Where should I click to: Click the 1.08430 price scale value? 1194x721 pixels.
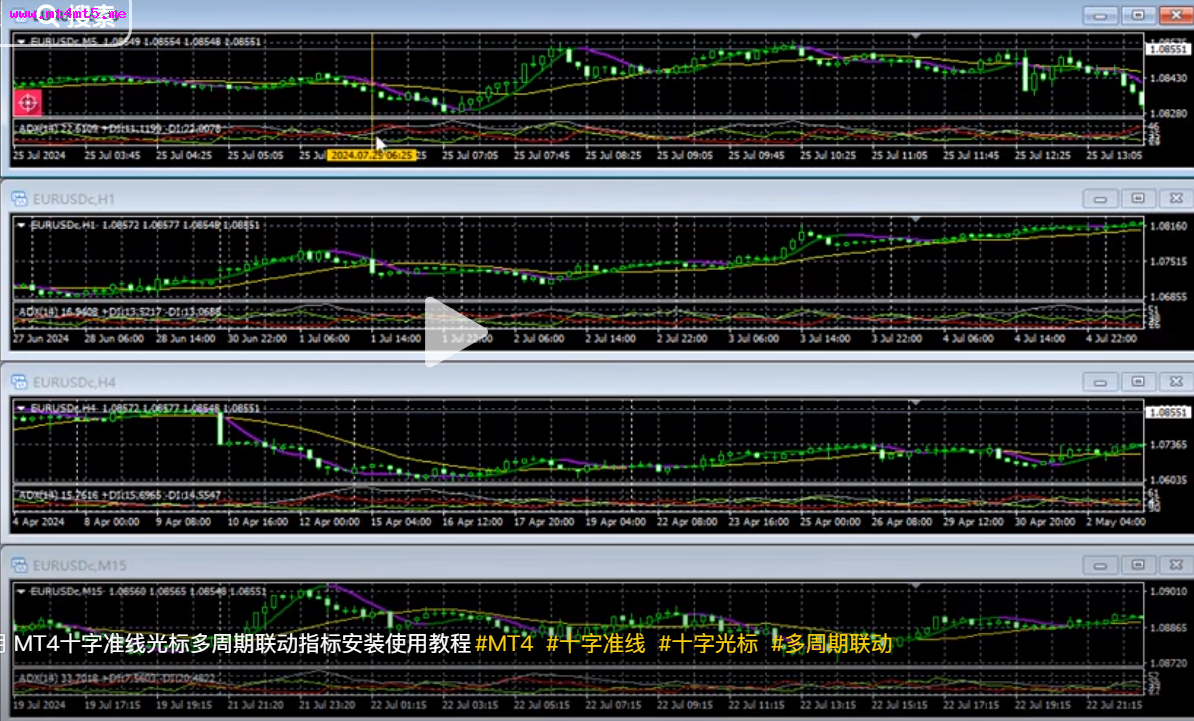coord(1168,78)
